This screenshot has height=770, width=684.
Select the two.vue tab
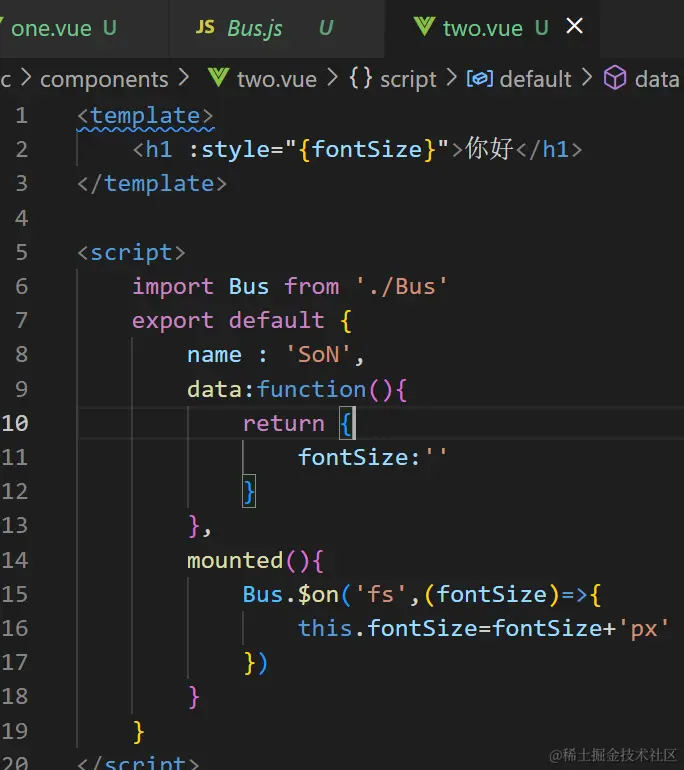click(482, 28)
